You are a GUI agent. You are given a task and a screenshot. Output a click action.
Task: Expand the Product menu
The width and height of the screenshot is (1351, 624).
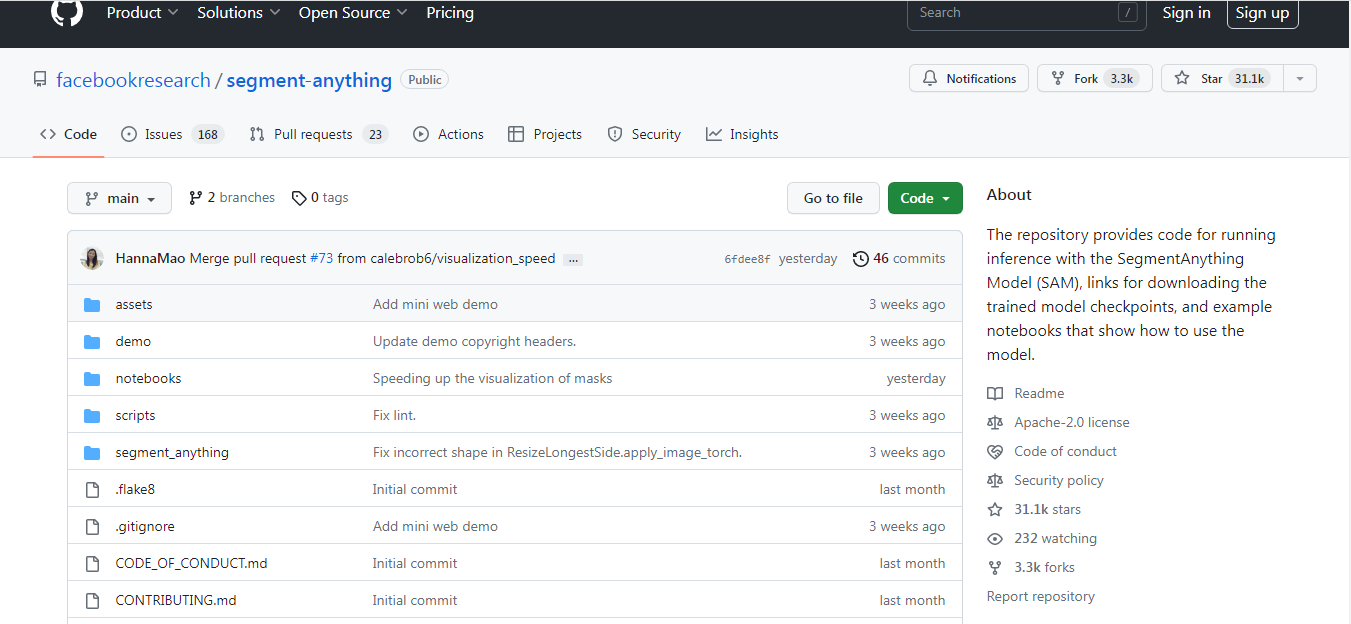pos(142,13)
